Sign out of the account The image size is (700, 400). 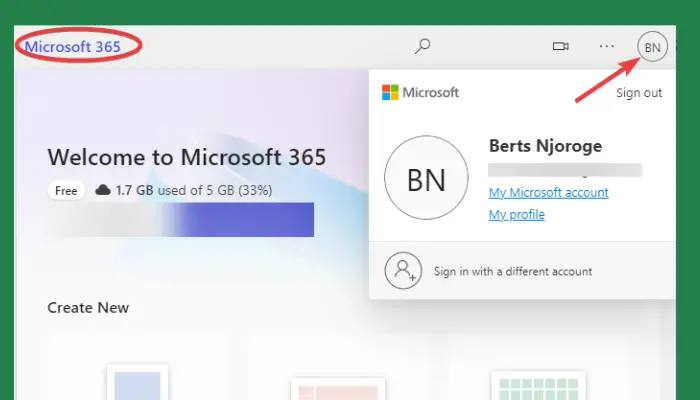pos(639,93)
